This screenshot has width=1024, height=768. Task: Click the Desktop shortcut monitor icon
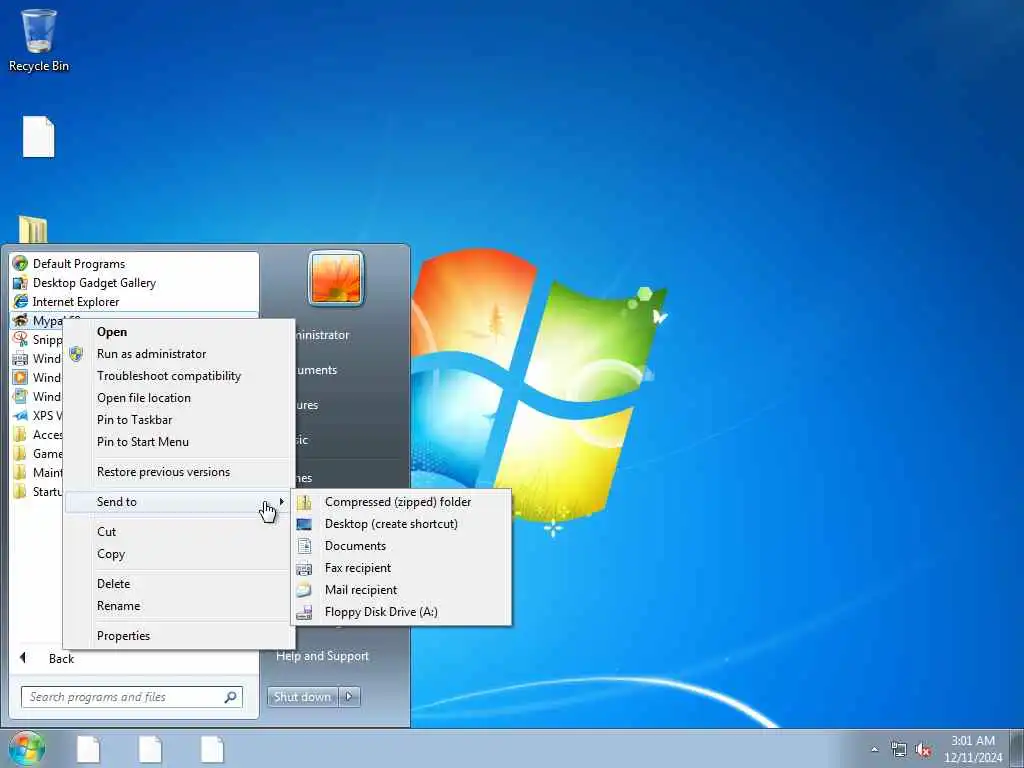(x=304, y=524)
